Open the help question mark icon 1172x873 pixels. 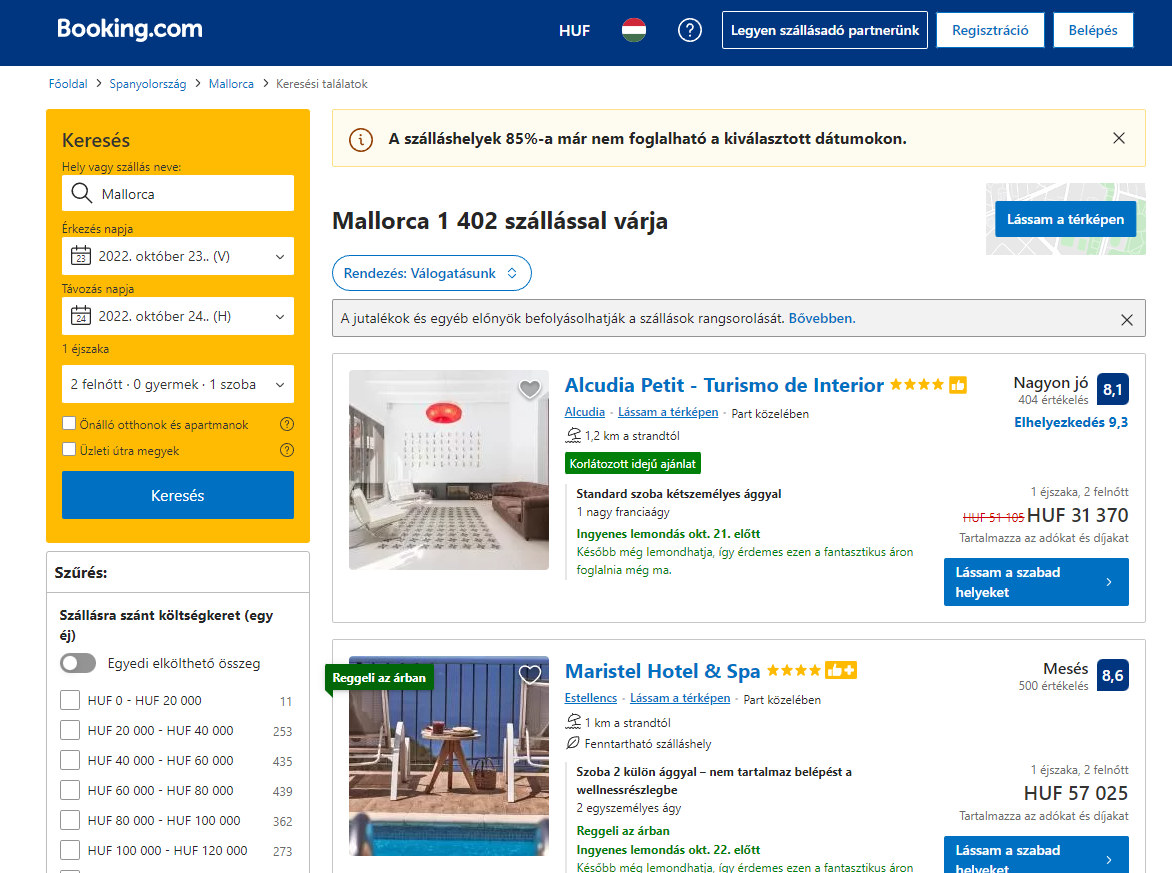[x=689, y=30]
